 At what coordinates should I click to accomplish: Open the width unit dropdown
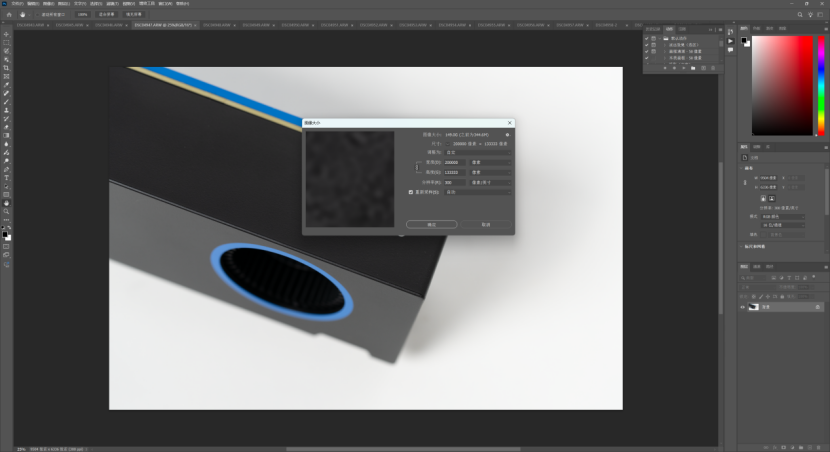tap(489, 162)
